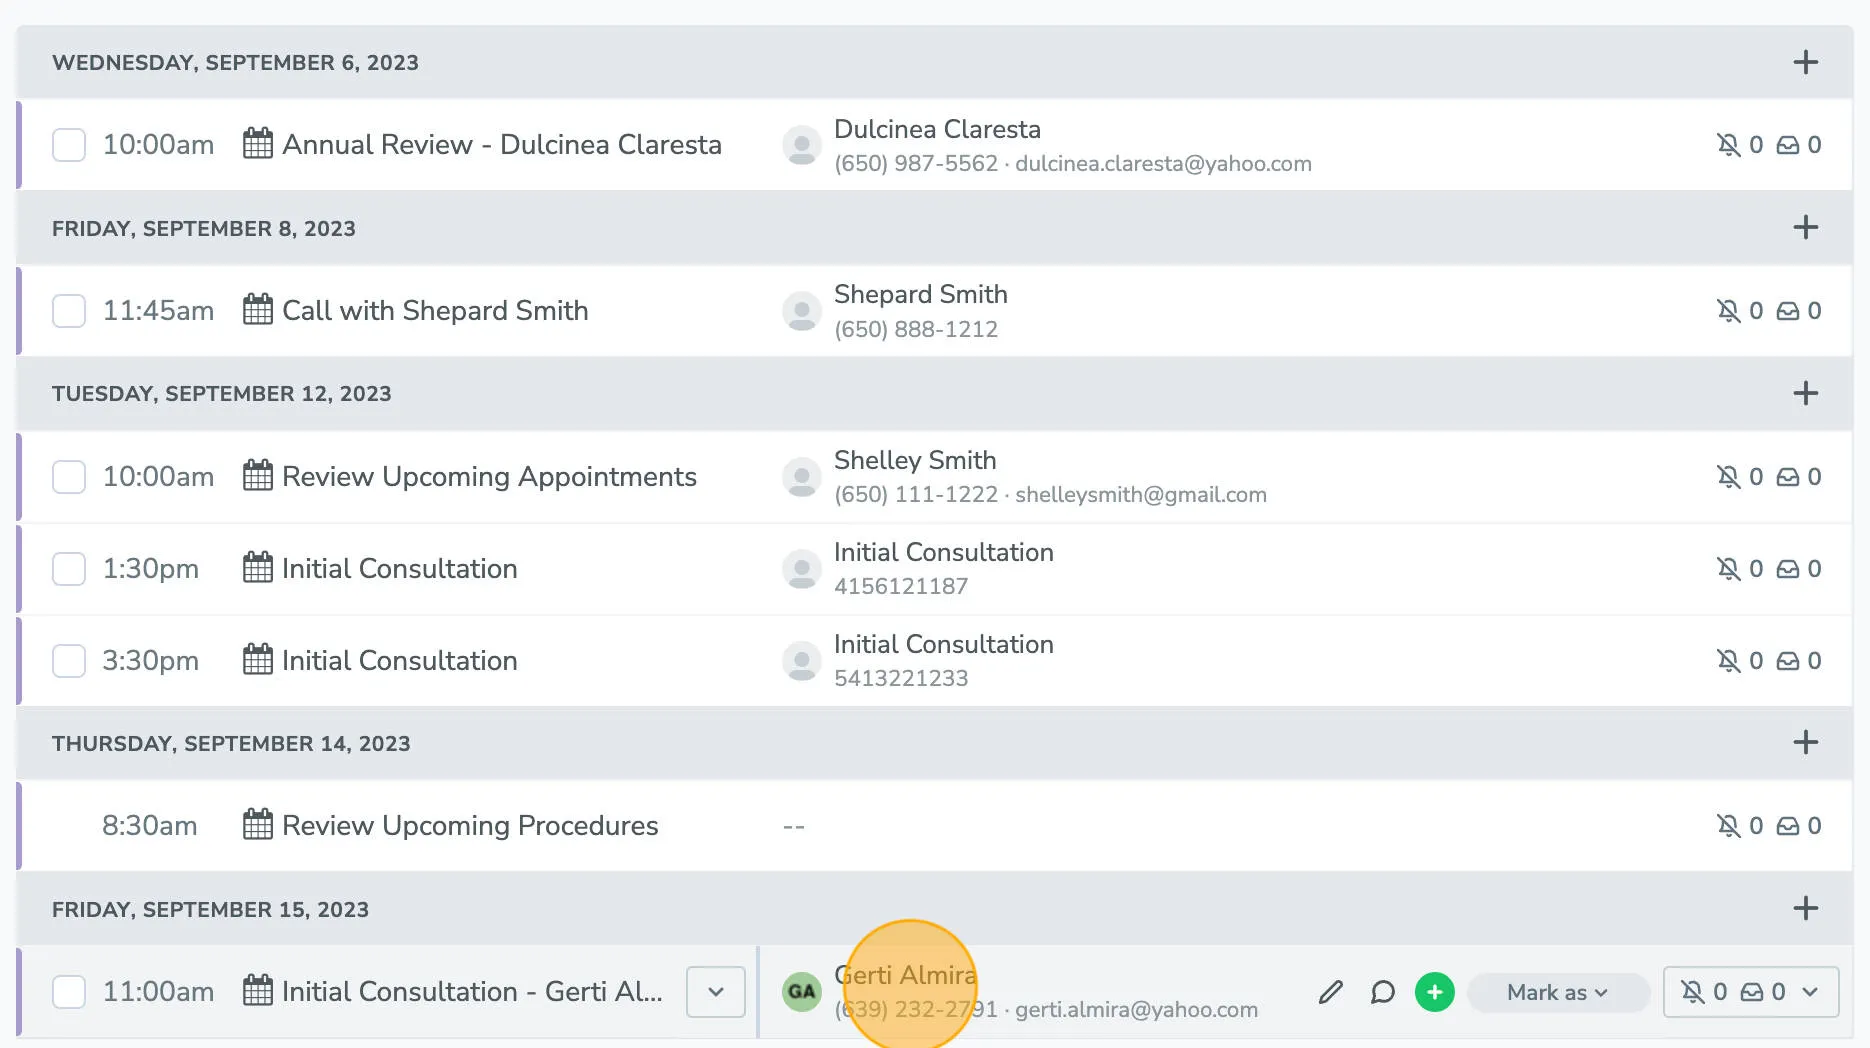Click the Review Upcoming Procedures event title

click(469, 826)
